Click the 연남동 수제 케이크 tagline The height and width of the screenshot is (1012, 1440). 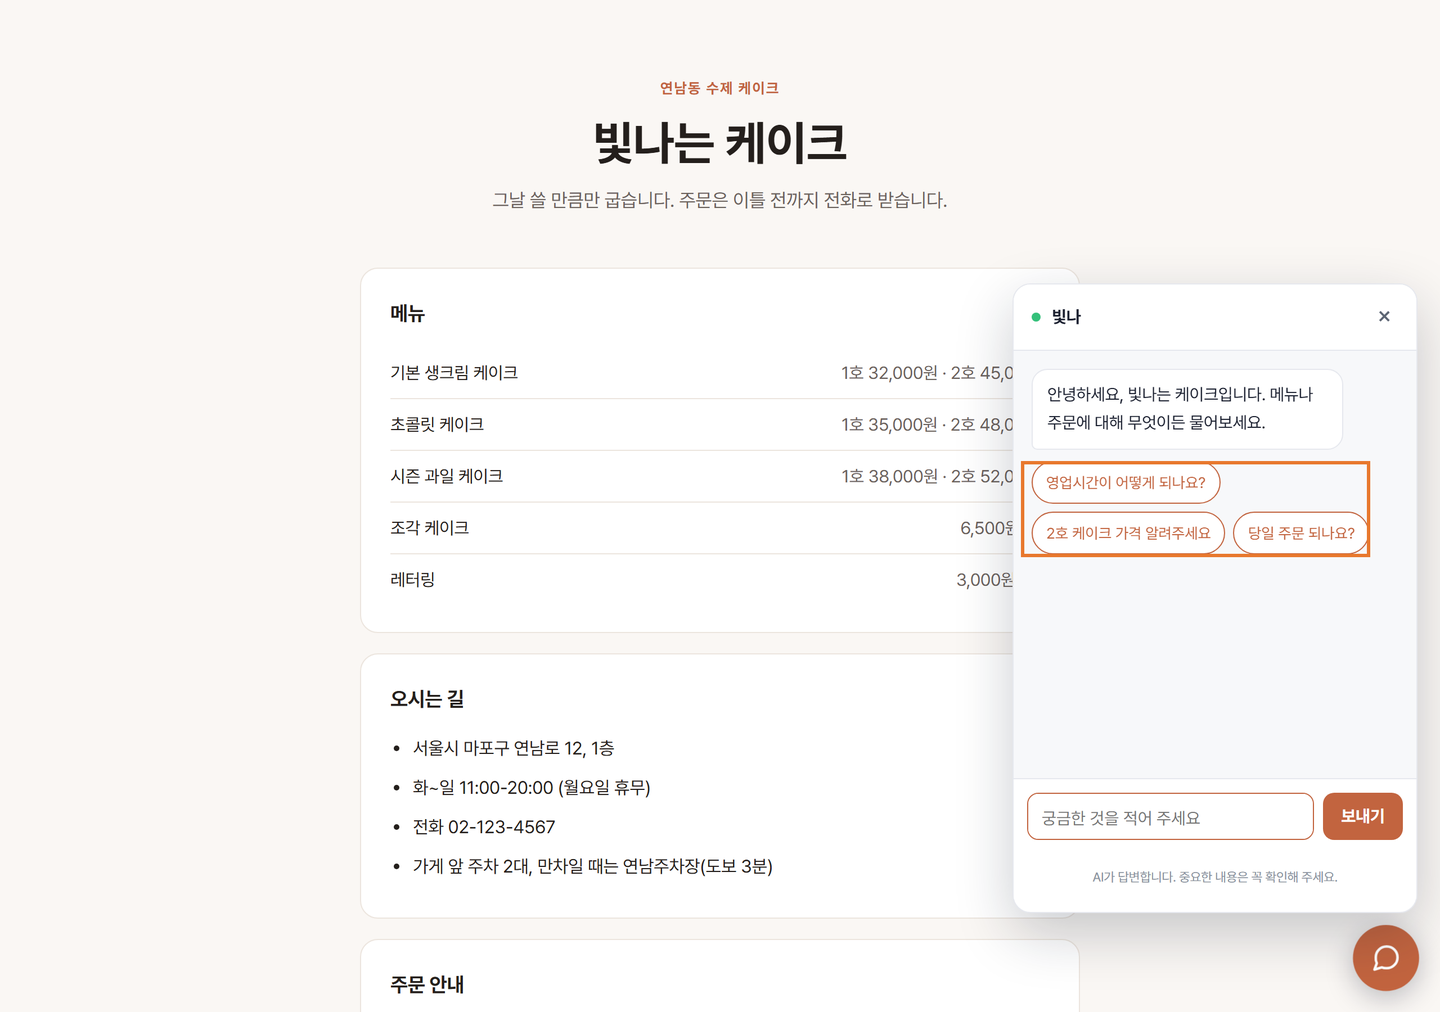click(719, 88)
